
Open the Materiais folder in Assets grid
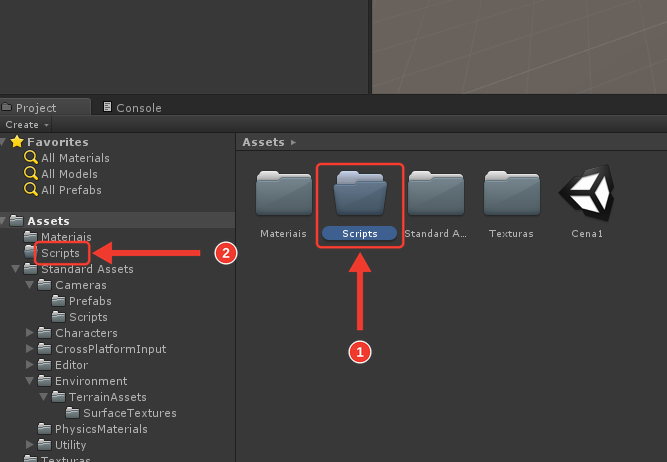click(x=284, y=194)
